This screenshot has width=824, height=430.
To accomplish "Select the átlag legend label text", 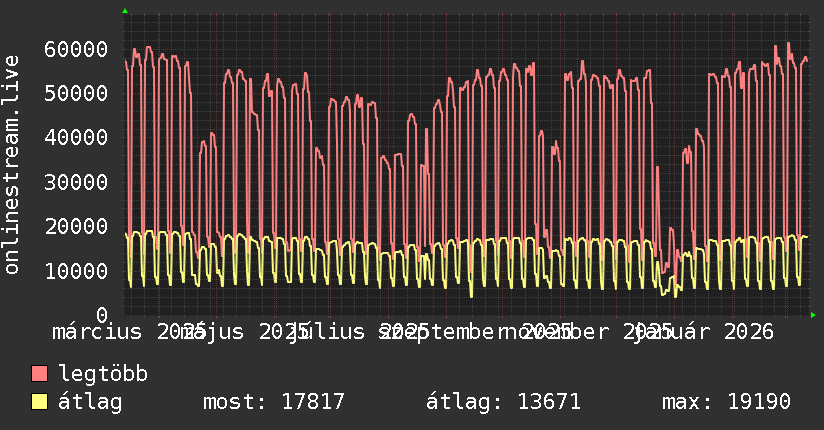I will (x=90, y=402).
